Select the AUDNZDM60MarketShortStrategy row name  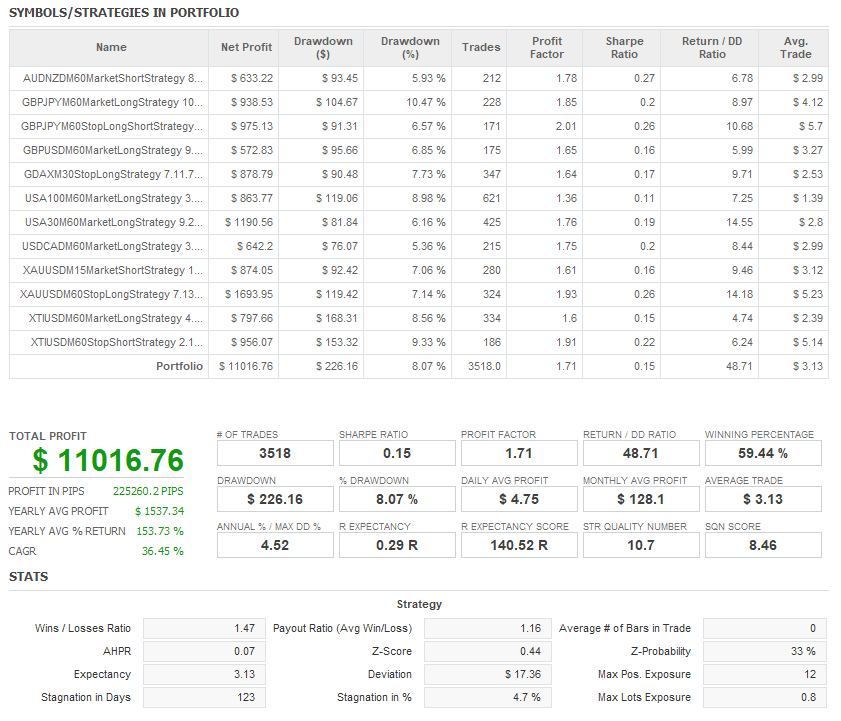(x=113, y=78)
